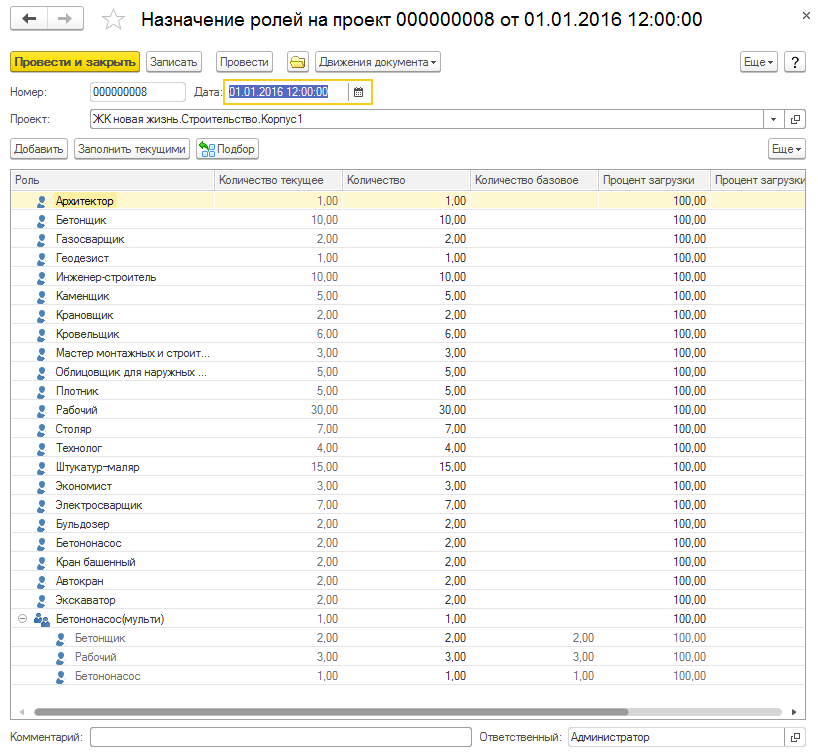Image resolution: width=818 pixels, height=755 pixels.
Task: Select the Штукатур-маляр row
Action: click(407, 467)
